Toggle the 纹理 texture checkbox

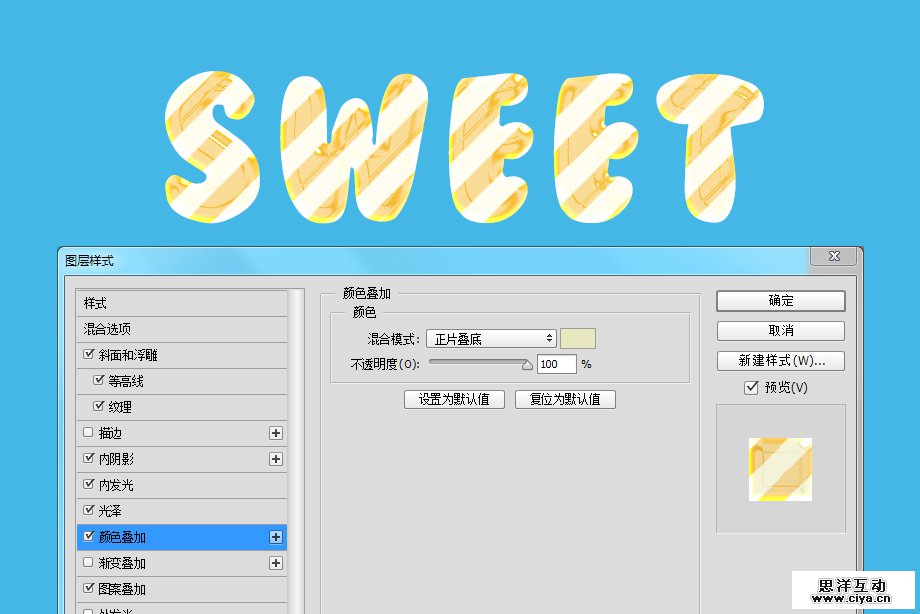tap(98, 406)
